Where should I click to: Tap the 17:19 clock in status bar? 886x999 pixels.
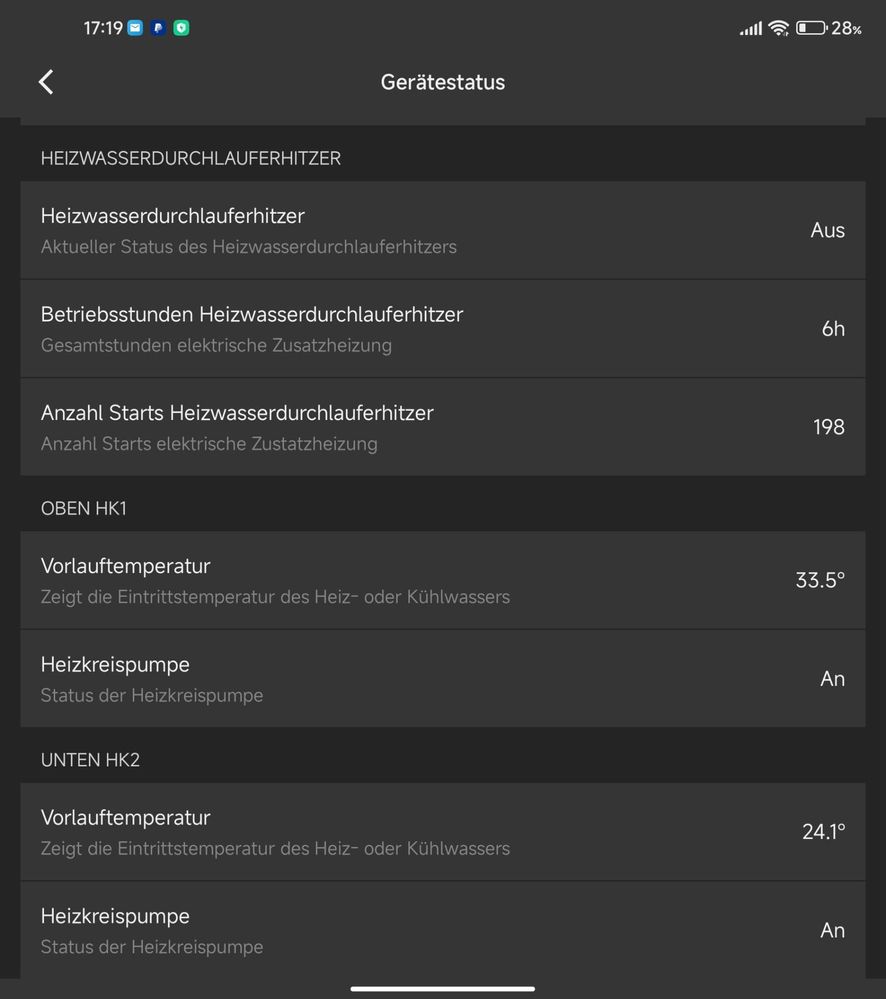103,28
